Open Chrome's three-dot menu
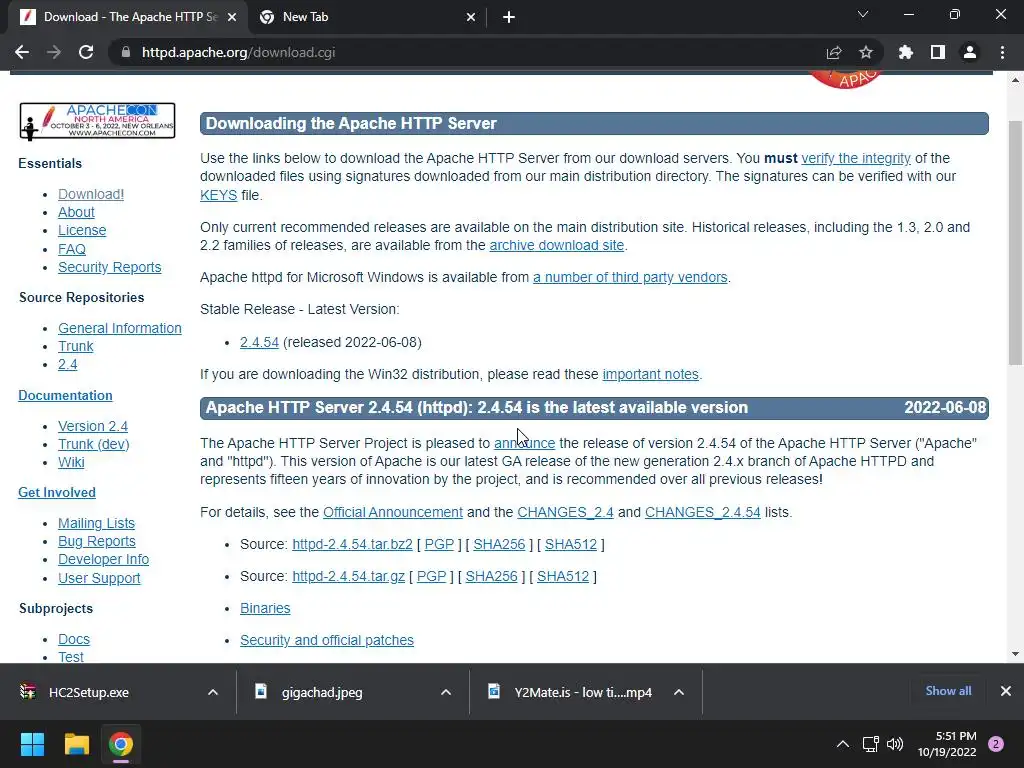Viewport: 1024px width, 768px height. click(x=1002, y=52)
